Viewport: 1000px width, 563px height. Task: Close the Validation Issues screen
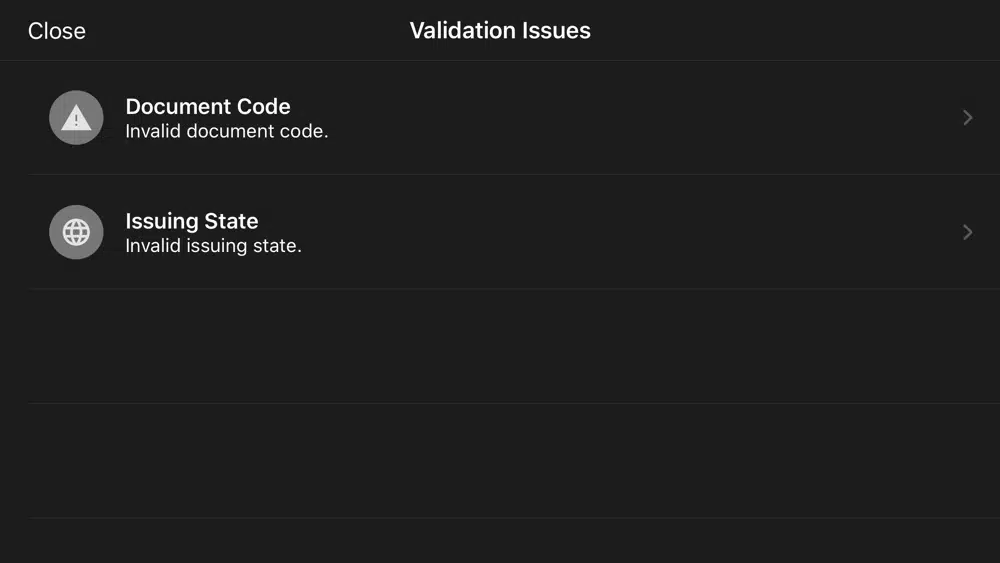pyautogui.click(x=57, y=31)
